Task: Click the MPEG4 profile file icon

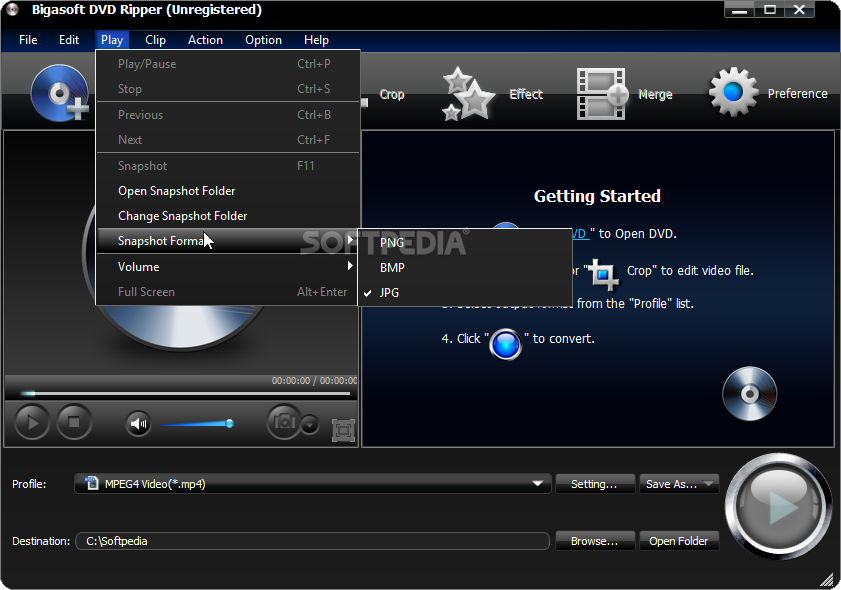Action: click(x=92, y=483)
